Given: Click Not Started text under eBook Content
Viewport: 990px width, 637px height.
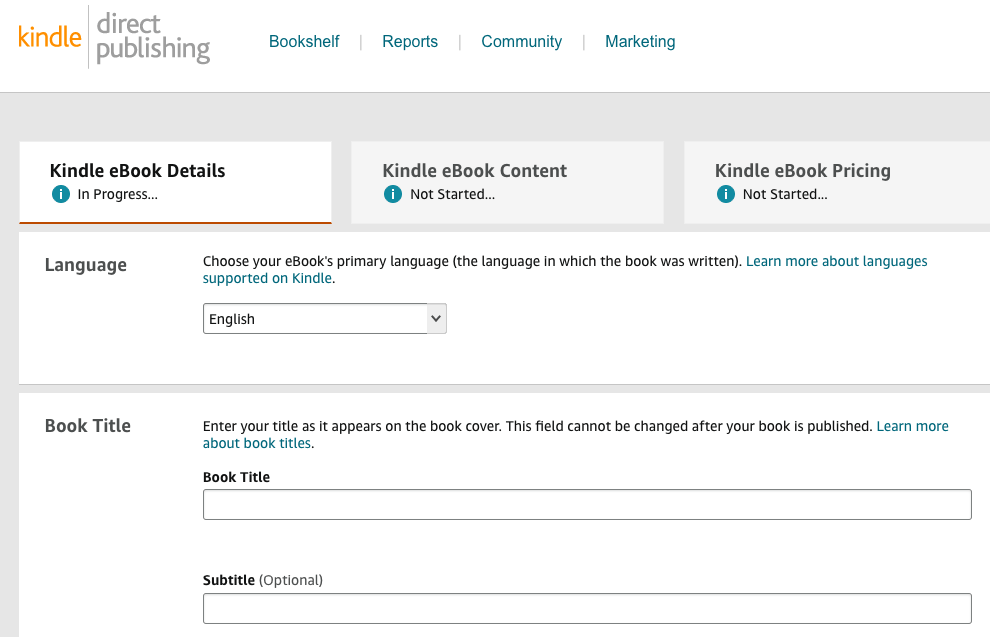Looking at the screenshot, I should [x=452, y=194].
